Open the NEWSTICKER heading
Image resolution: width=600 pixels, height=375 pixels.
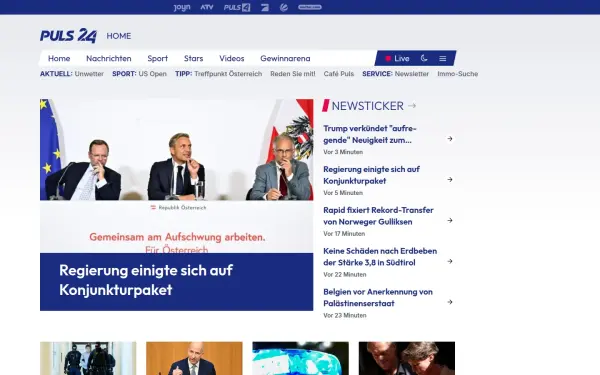(367, 106)
